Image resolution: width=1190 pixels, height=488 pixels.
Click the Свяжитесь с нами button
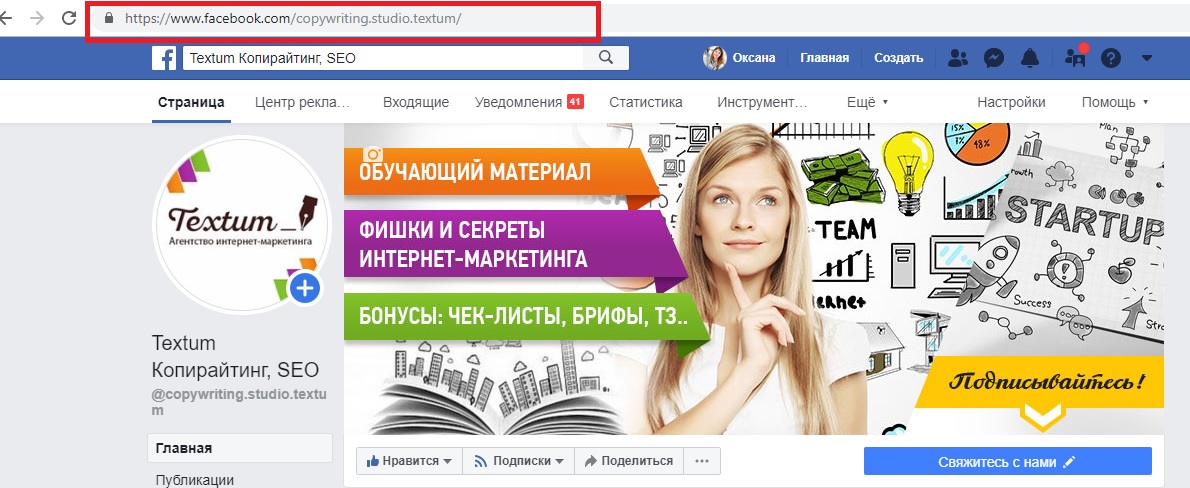point(1007,461)
